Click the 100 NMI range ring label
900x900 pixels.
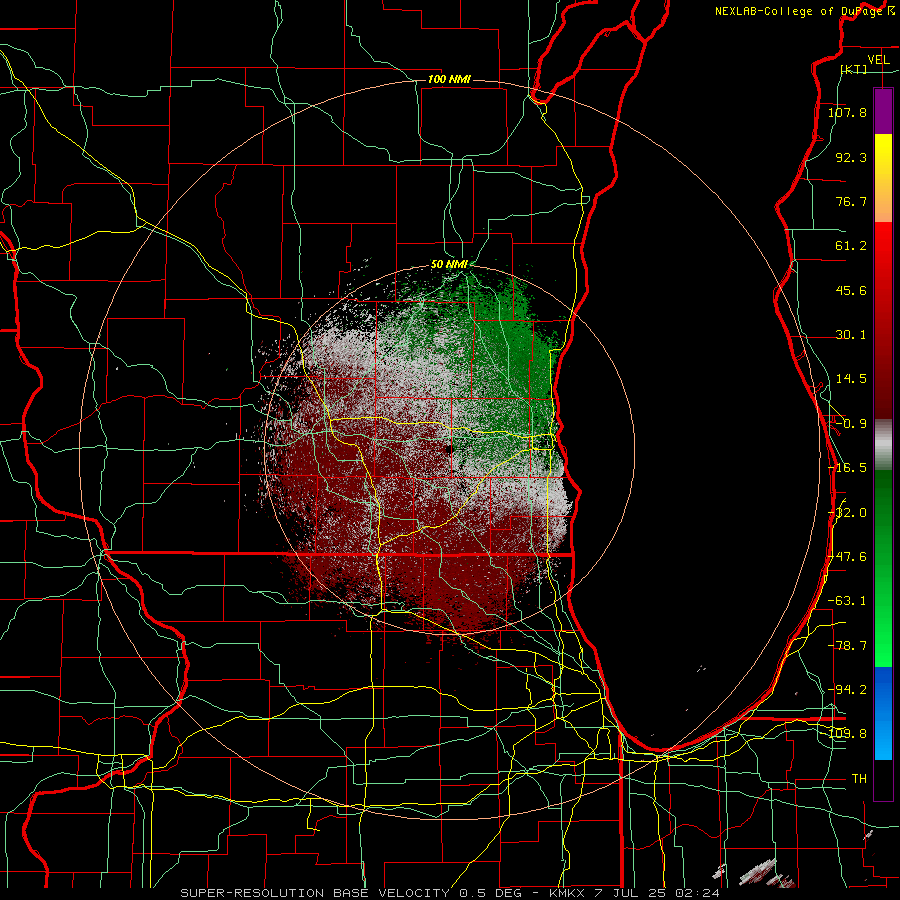(x=449, y=79)
